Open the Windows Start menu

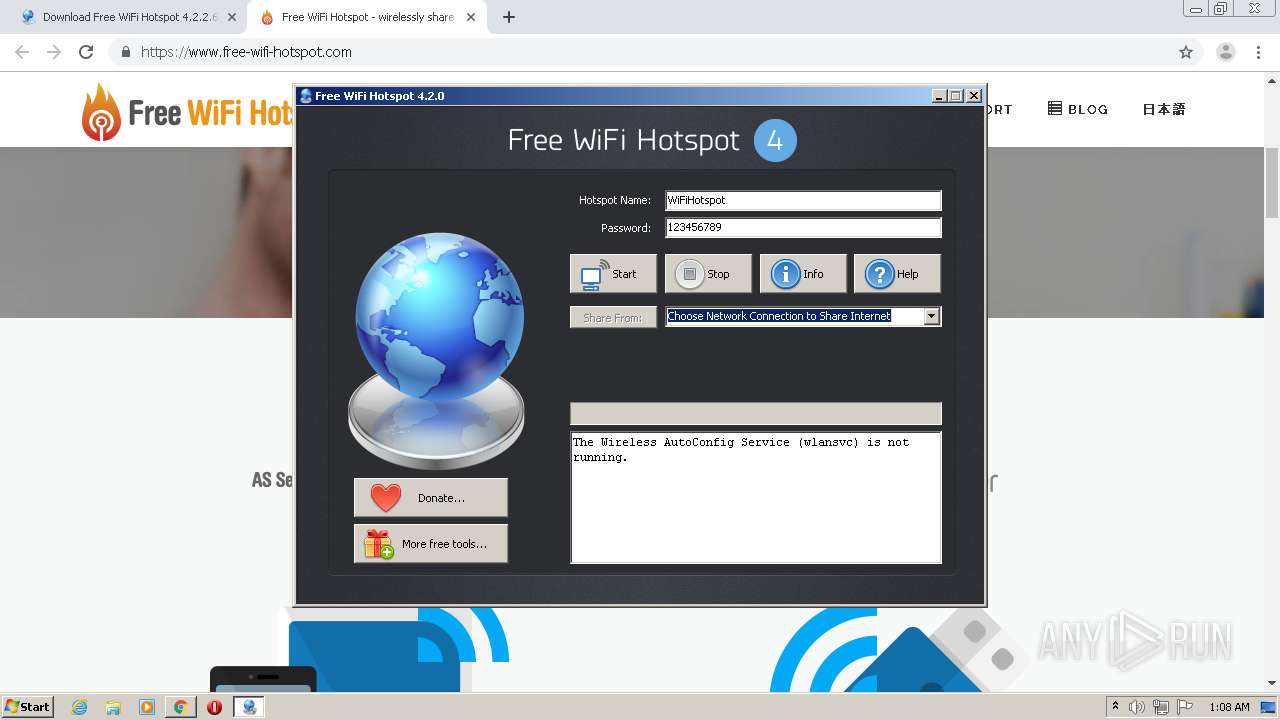28,706
